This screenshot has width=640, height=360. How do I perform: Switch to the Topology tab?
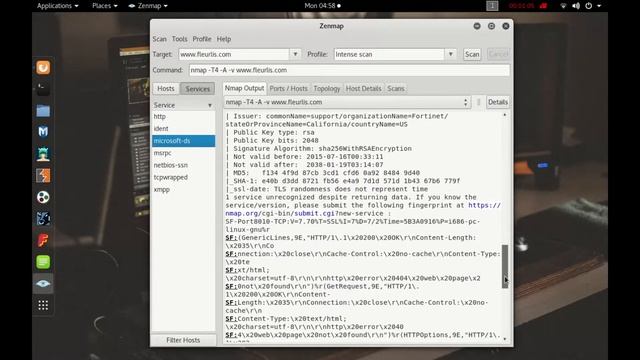click(x=327, y=88)
